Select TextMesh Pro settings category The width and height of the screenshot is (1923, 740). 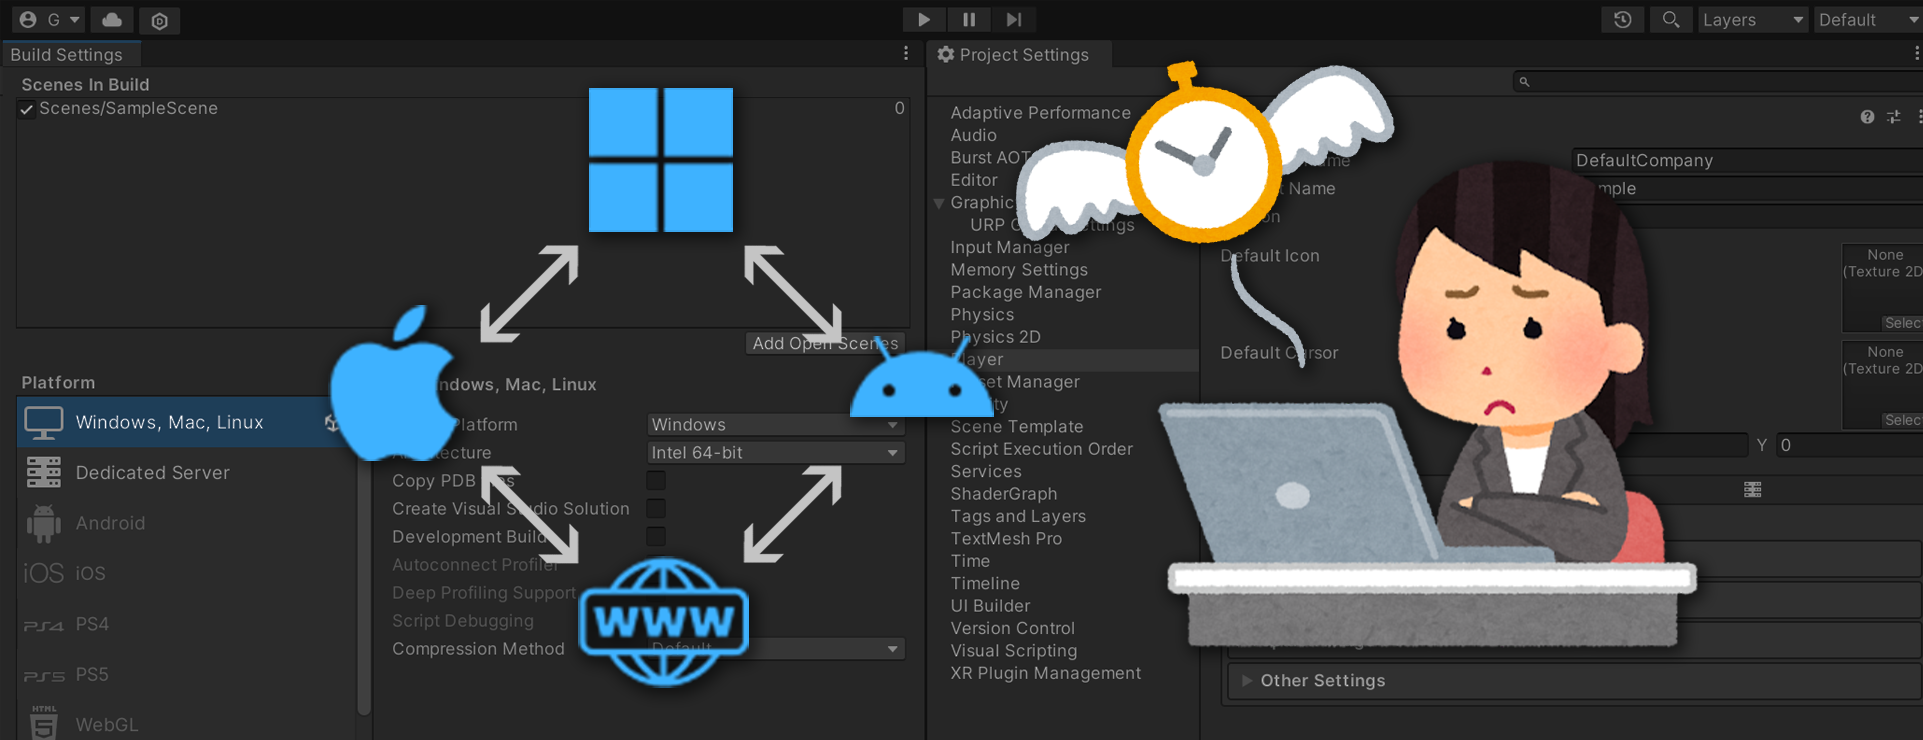coord(1006,538)
